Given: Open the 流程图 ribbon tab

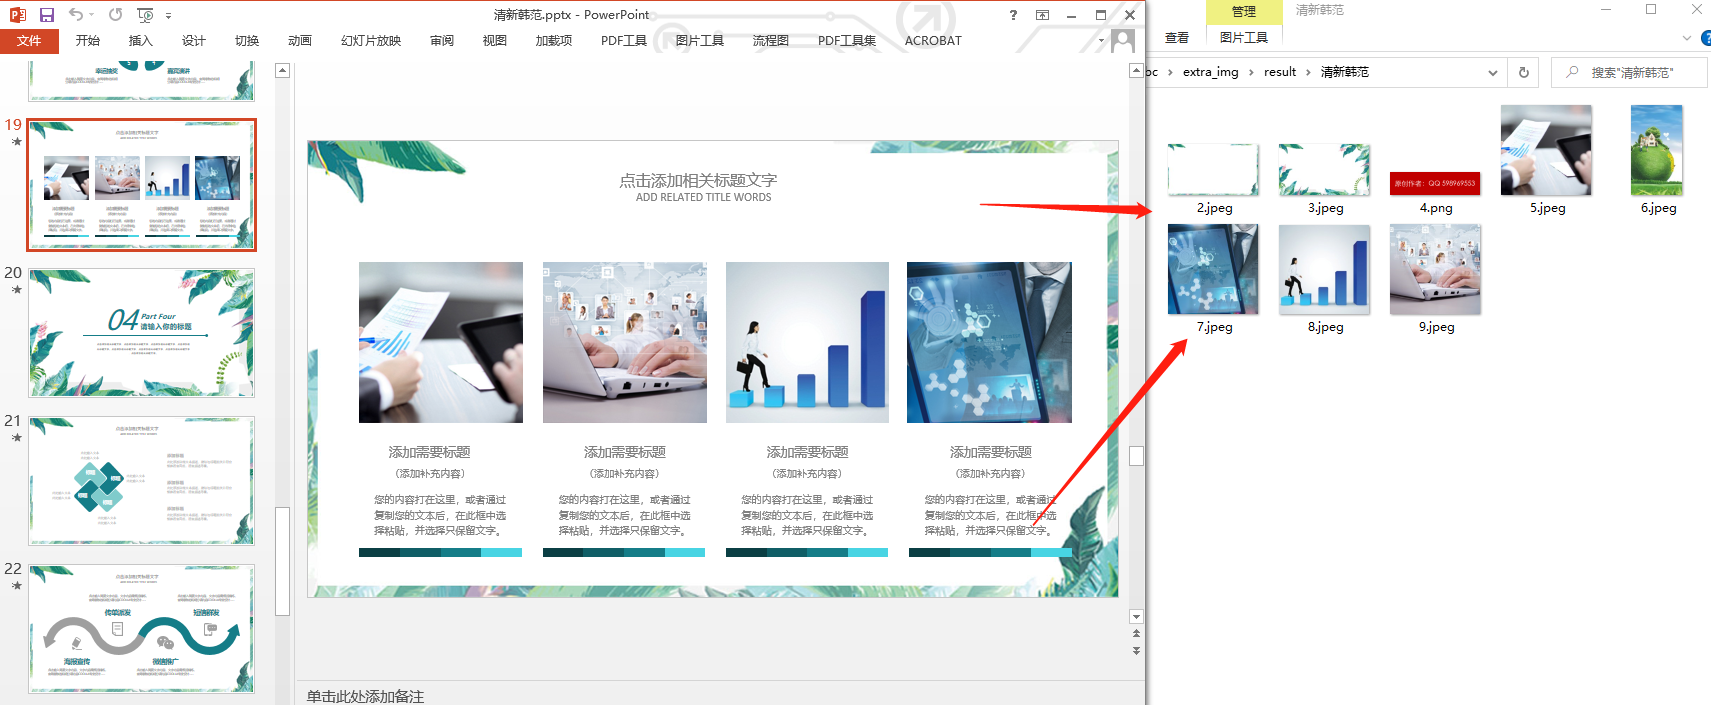Looking at the screenshot, I should pyautogui.click(x=771, y=41).
